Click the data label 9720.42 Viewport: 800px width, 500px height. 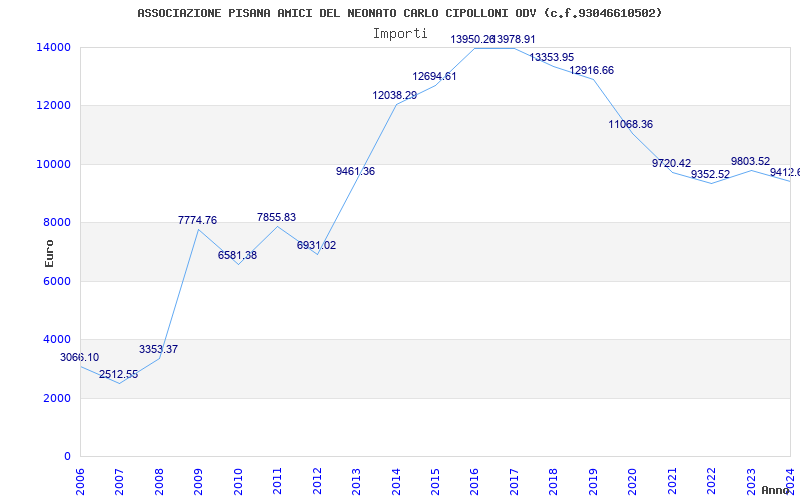tap(671, 163)
